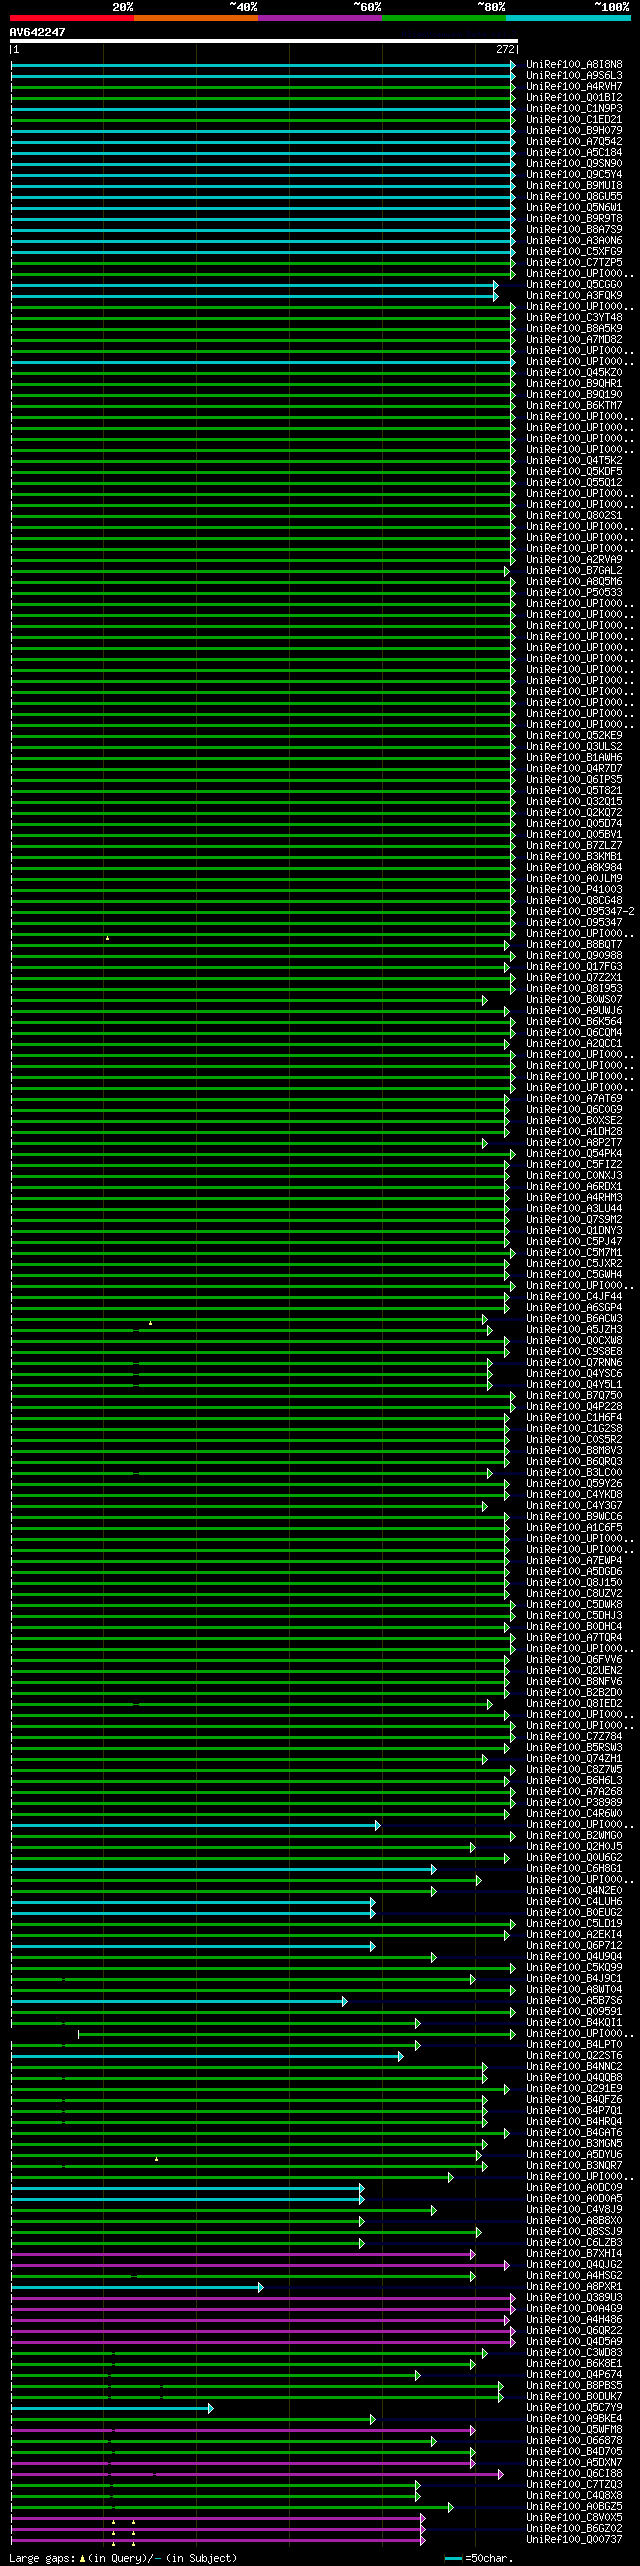640x2566 pixels.
Task: Click hit label UniRef100_A7Q542
Action: 574,142
